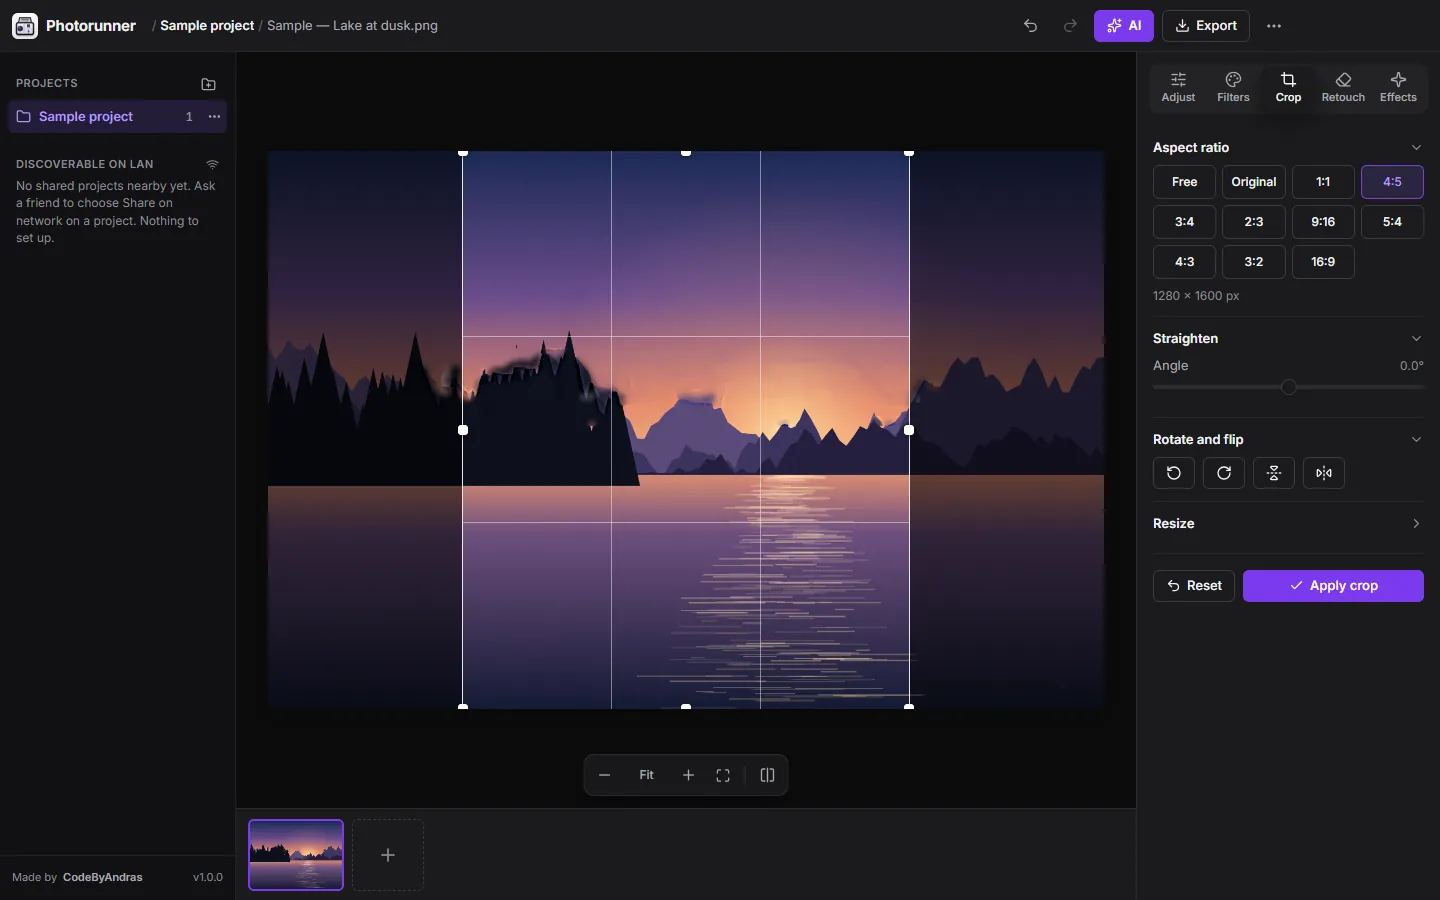Select the 2:3 aspect ratio
Viewport: 1440px width, 900px height.
1254,222
